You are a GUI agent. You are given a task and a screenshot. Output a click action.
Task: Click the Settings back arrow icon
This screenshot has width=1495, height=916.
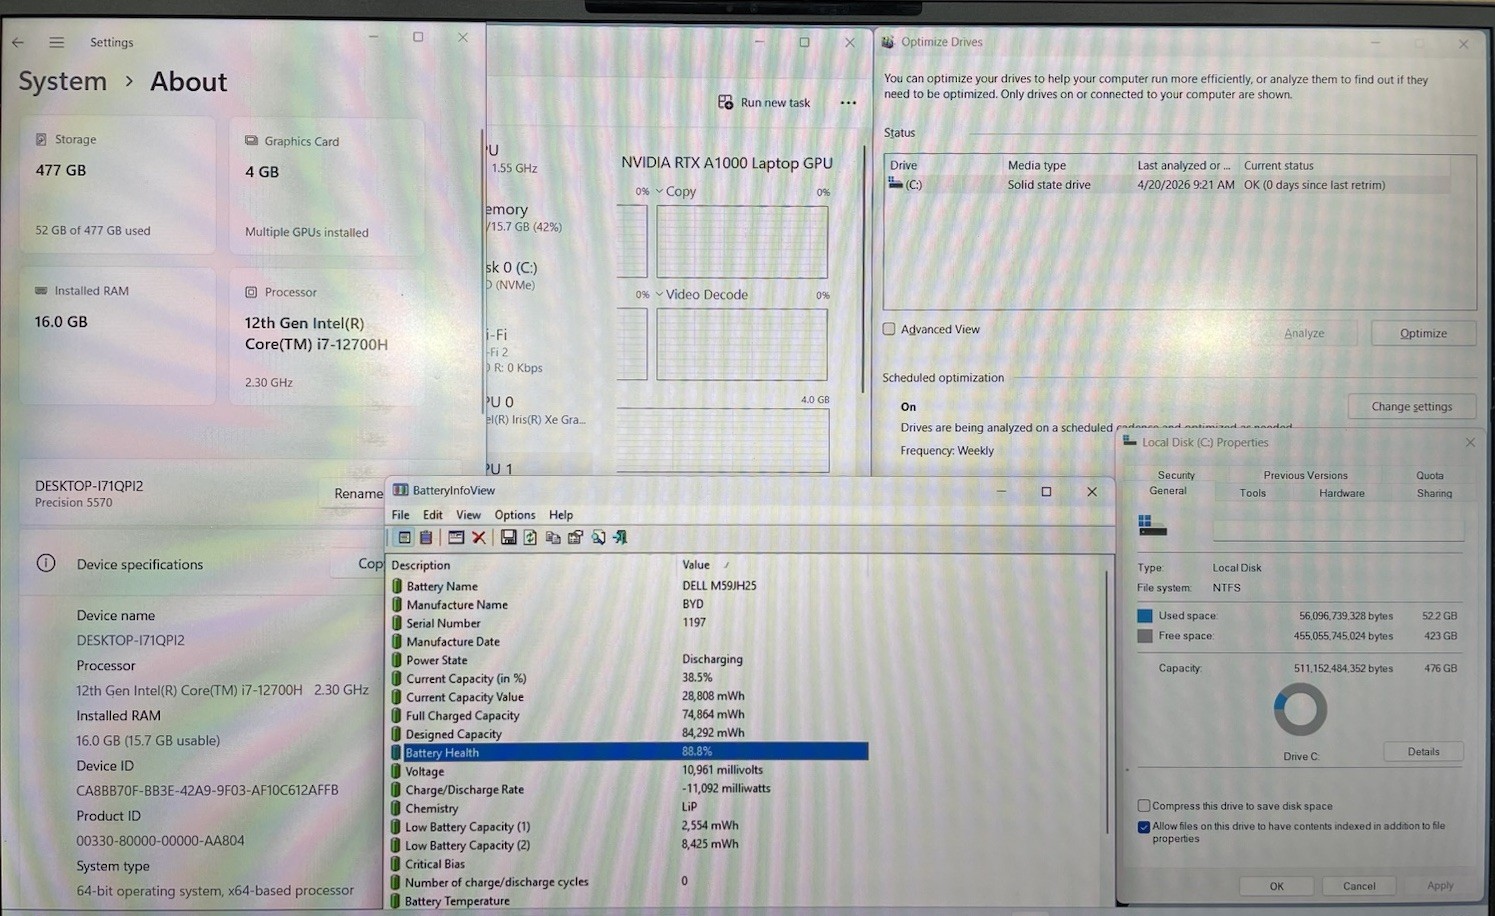18,42
